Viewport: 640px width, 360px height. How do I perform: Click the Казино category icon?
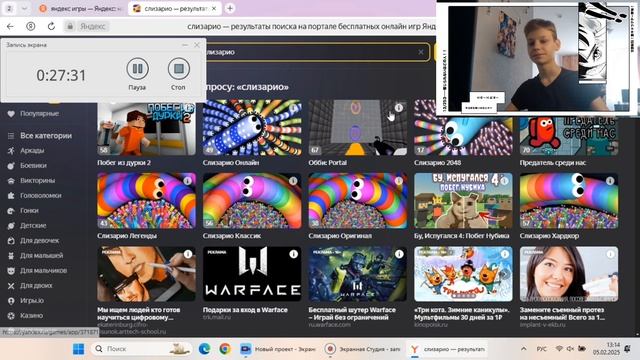click(x=11, y=316)
